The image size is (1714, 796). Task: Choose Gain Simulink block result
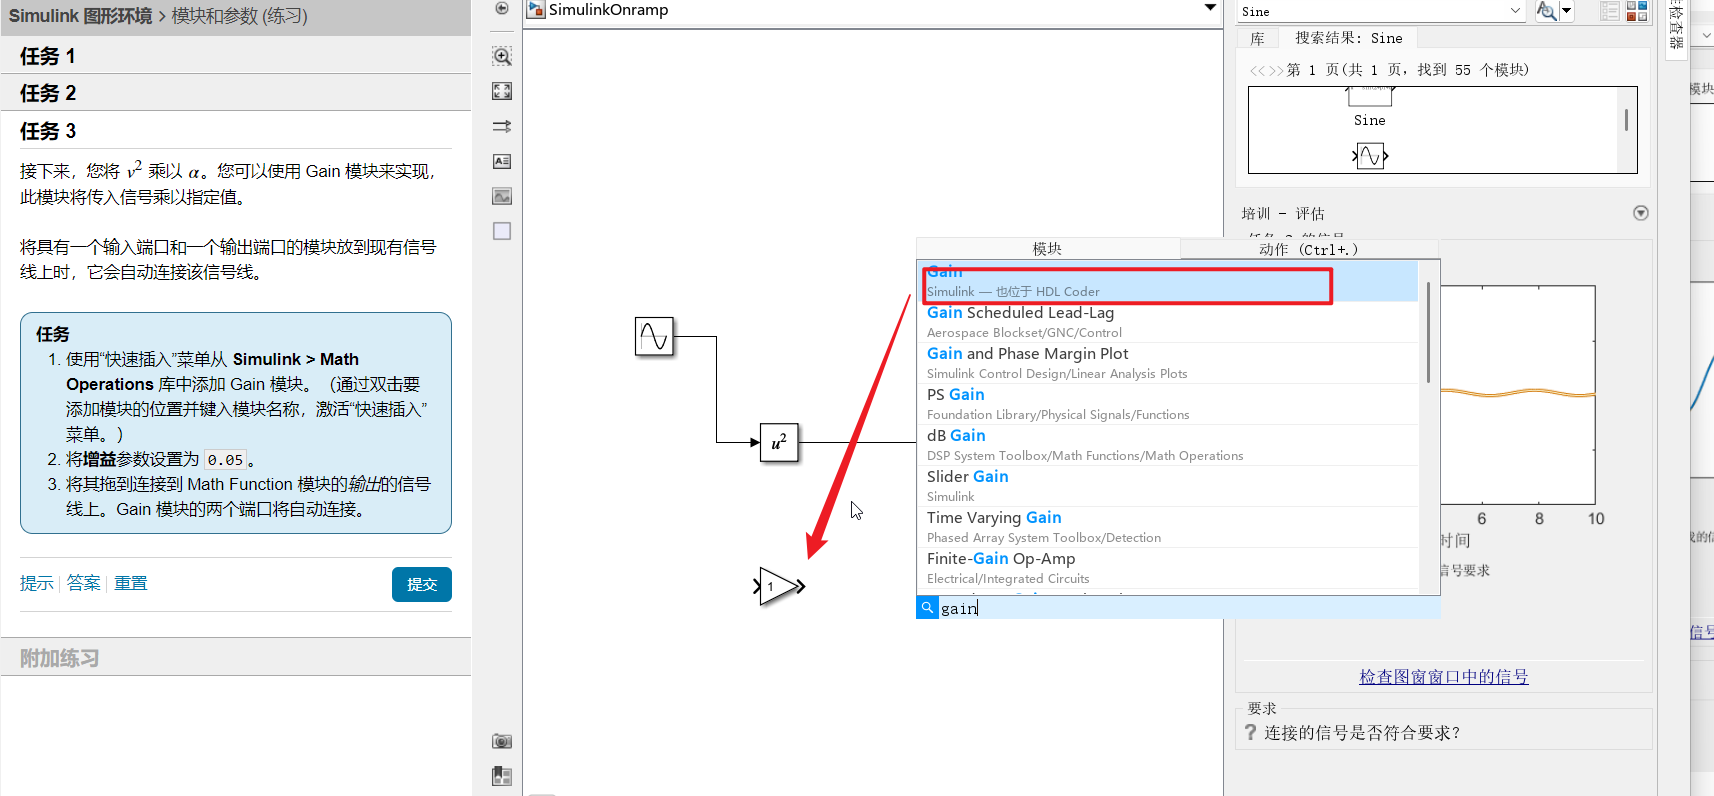[1168, 281]
